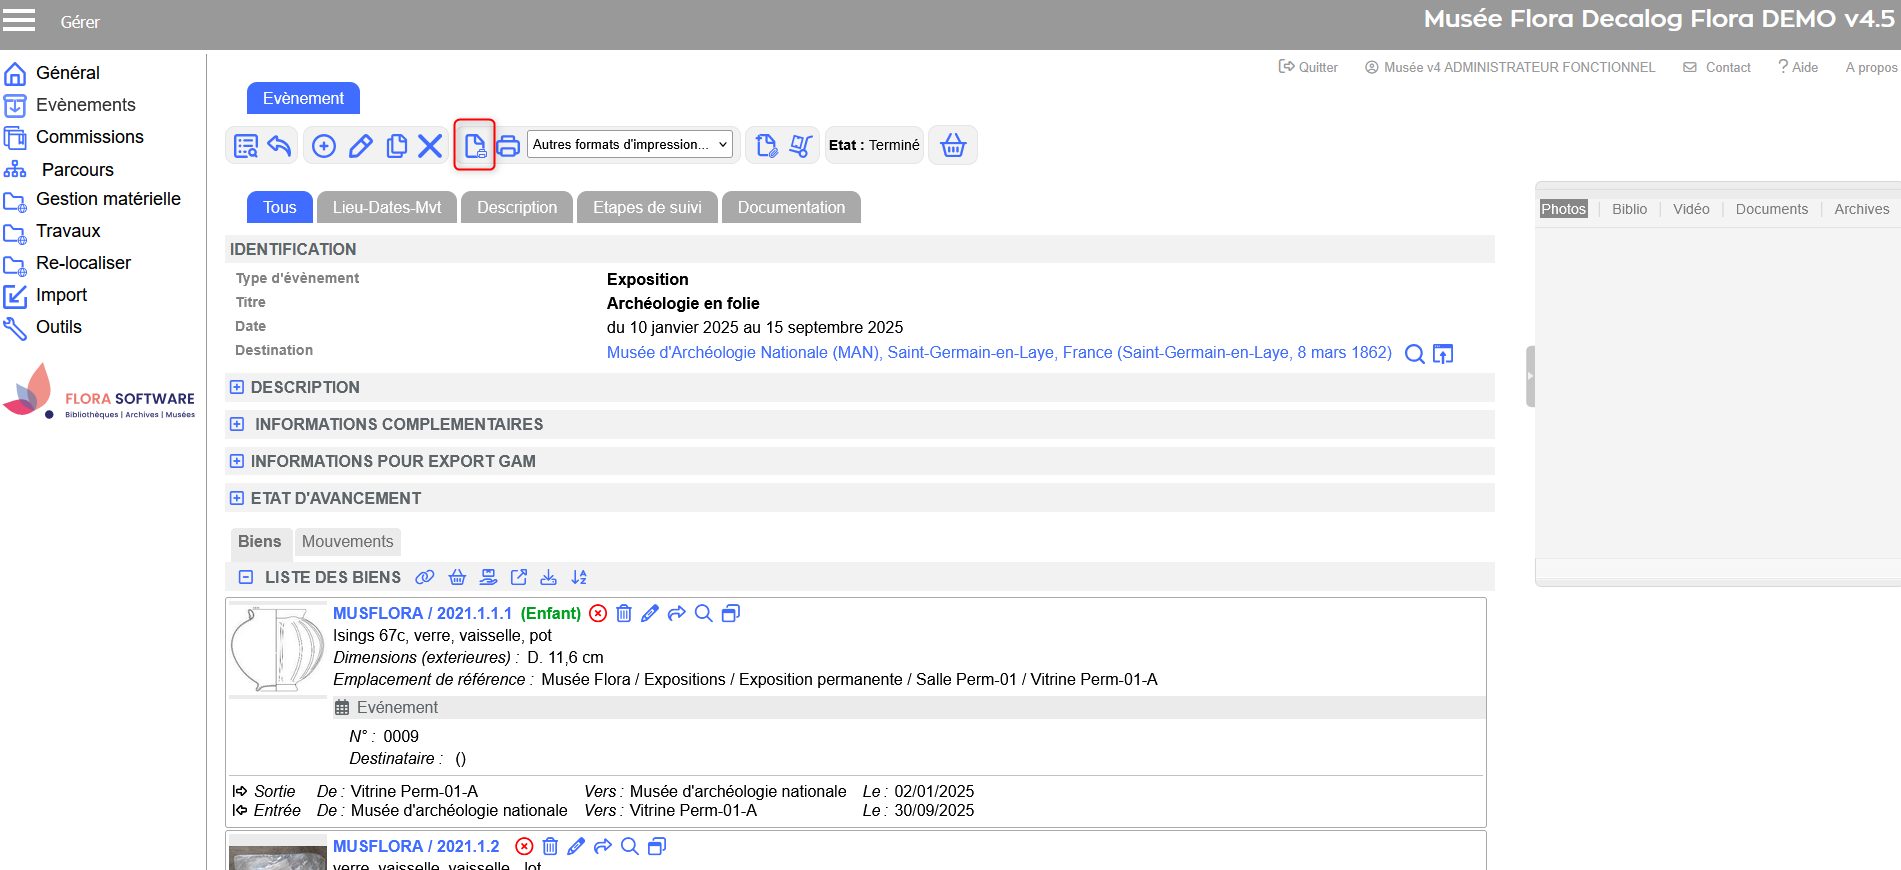Expand the ETAT D'AVANCEMENT section
The height and width of the screenshot is (870, 1901).
coord(237,498)
